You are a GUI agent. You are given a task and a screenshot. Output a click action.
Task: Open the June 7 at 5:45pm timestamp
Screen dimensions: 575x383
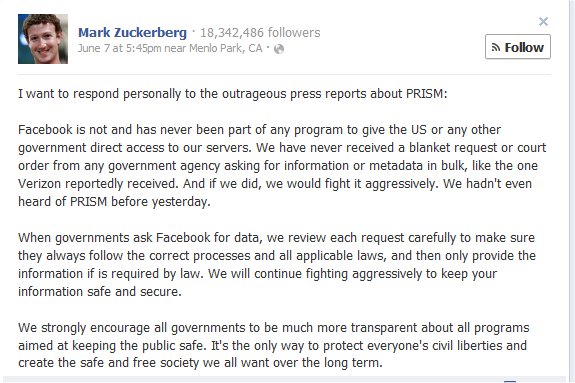click(x=120, y=48)
